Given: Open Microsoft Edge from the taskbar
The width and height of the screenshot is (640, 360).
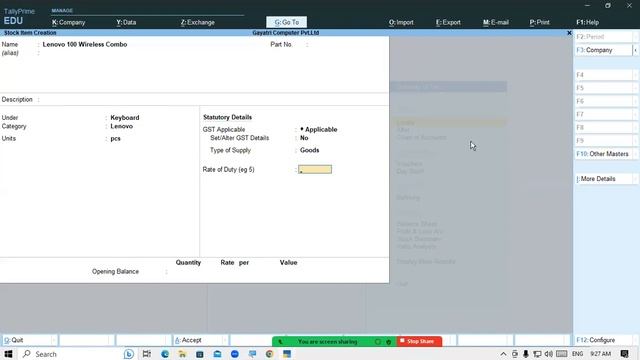Looking at the screenshot, I should pos(165,354).
